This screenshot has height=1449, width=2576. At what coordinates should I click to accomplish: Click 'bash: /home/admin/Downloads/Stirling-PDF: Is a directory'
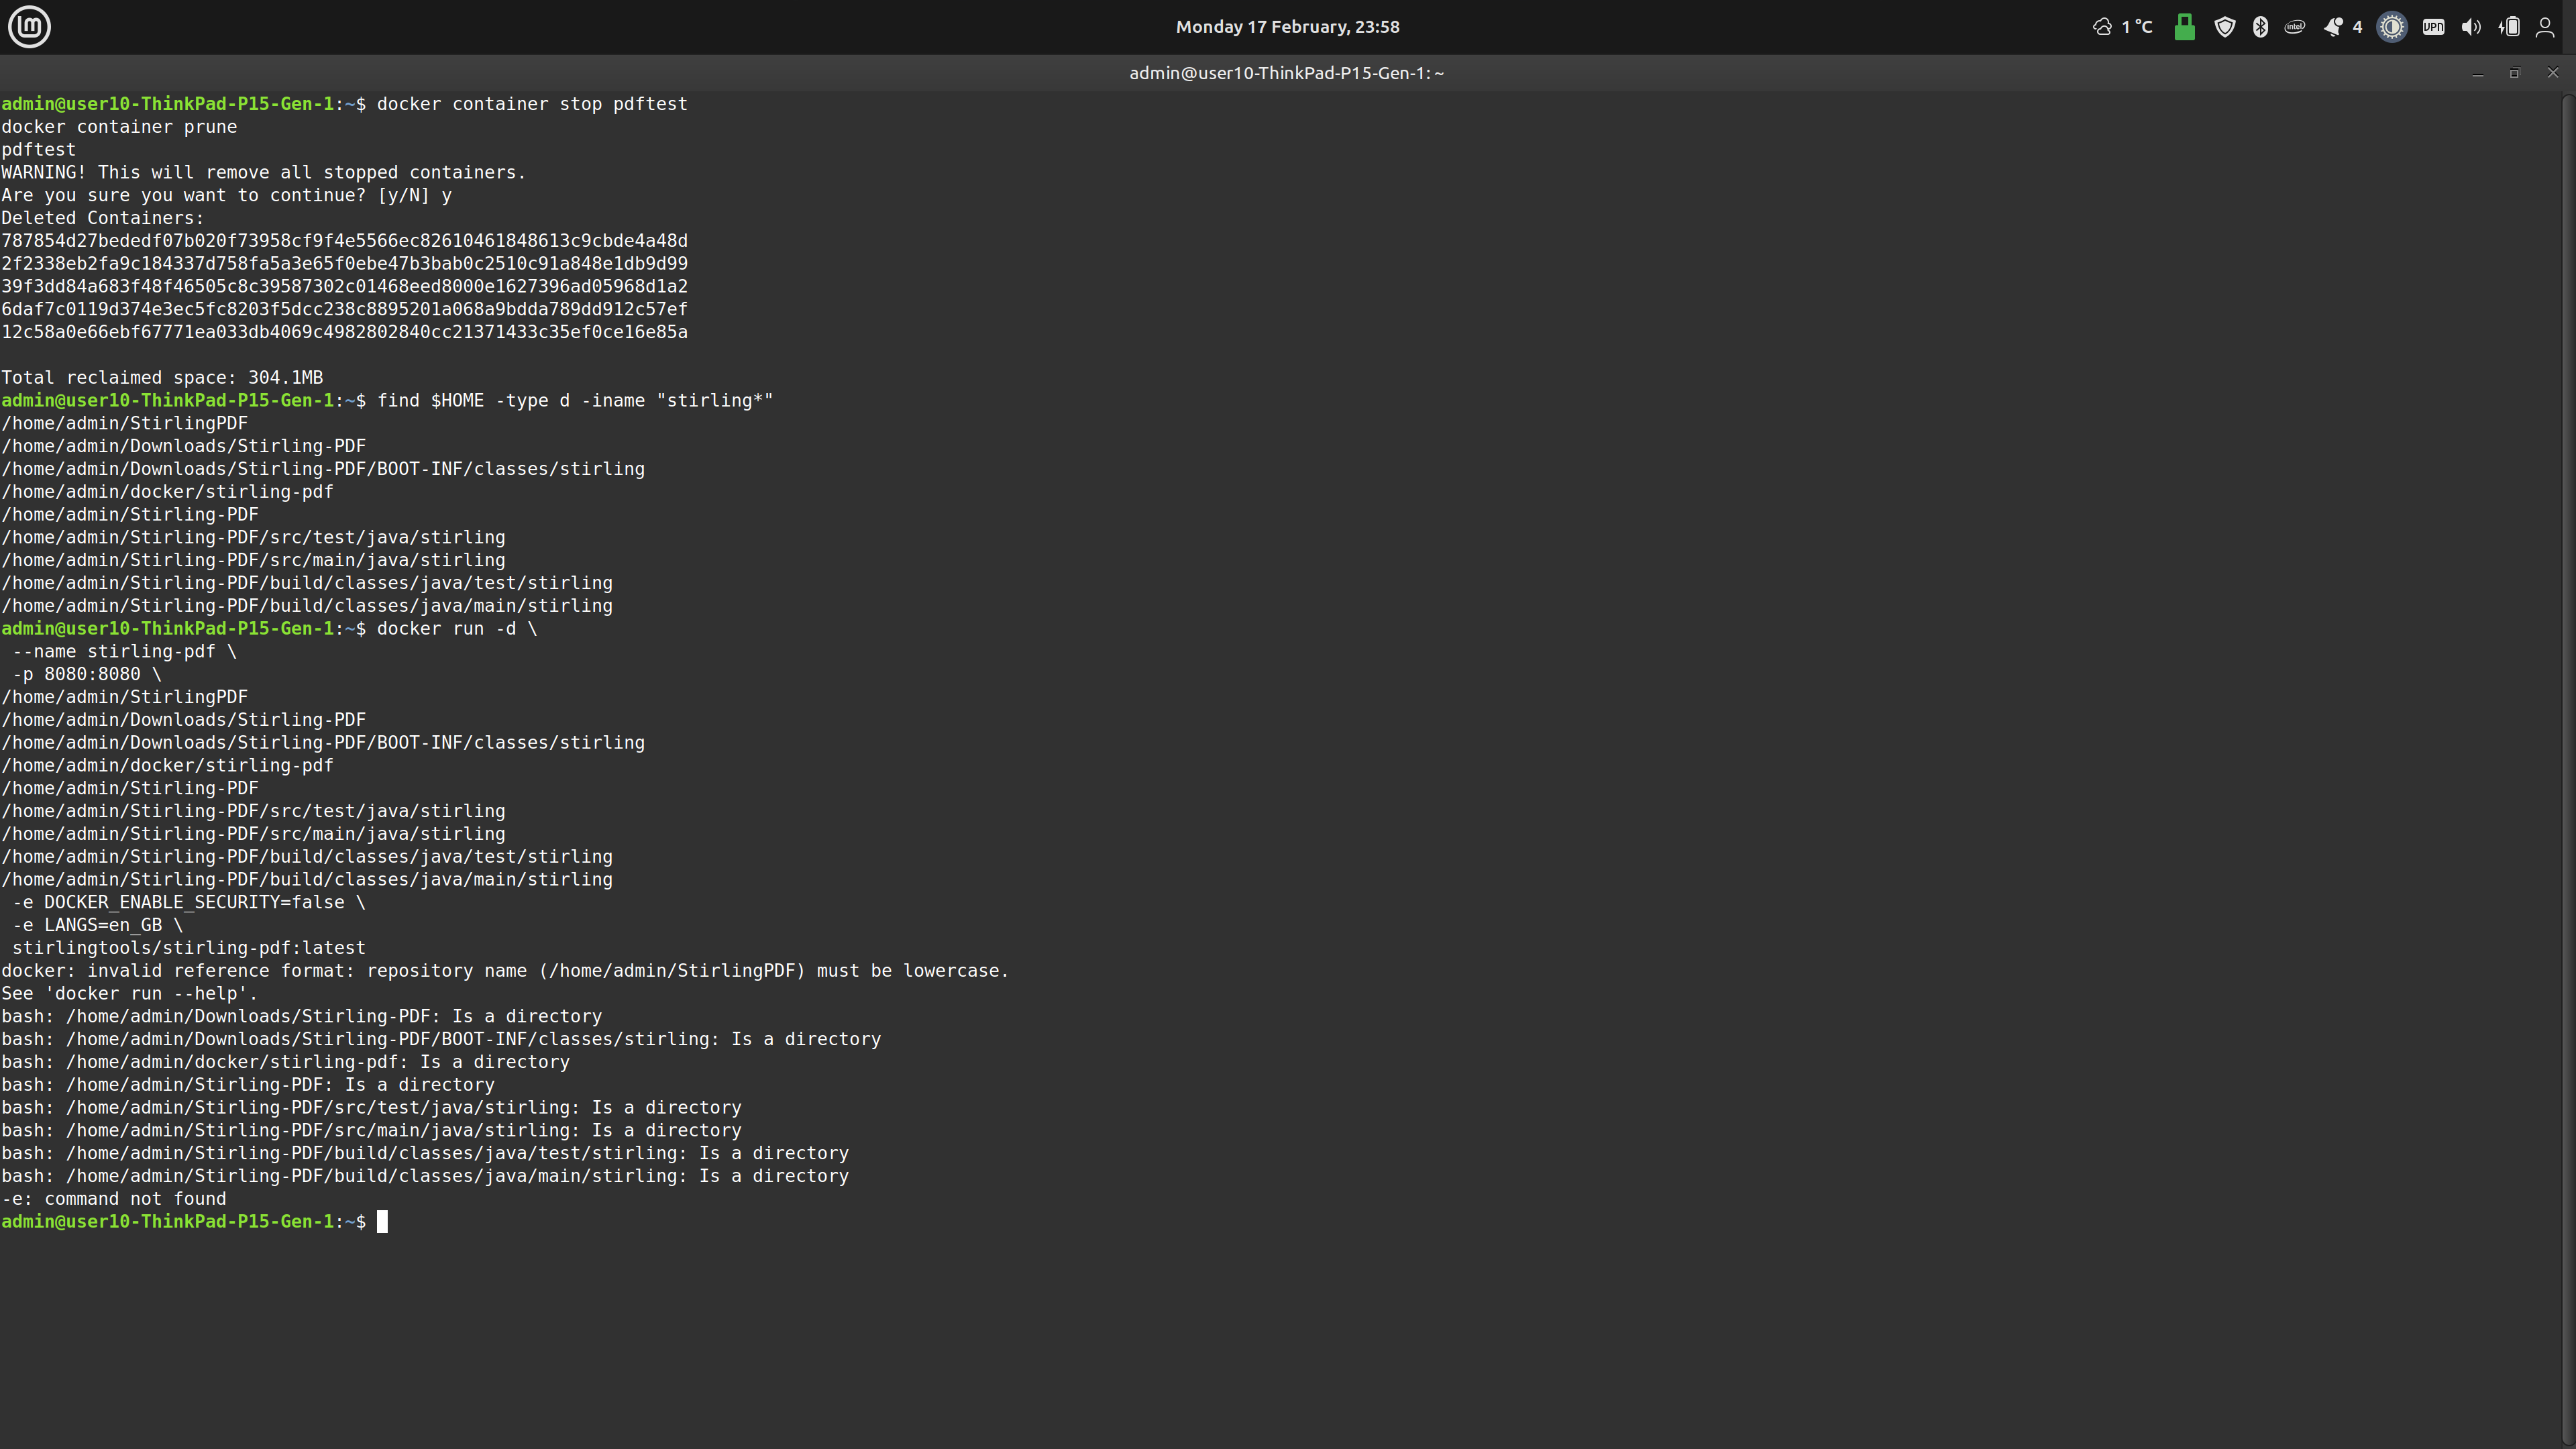[301, 1017]
